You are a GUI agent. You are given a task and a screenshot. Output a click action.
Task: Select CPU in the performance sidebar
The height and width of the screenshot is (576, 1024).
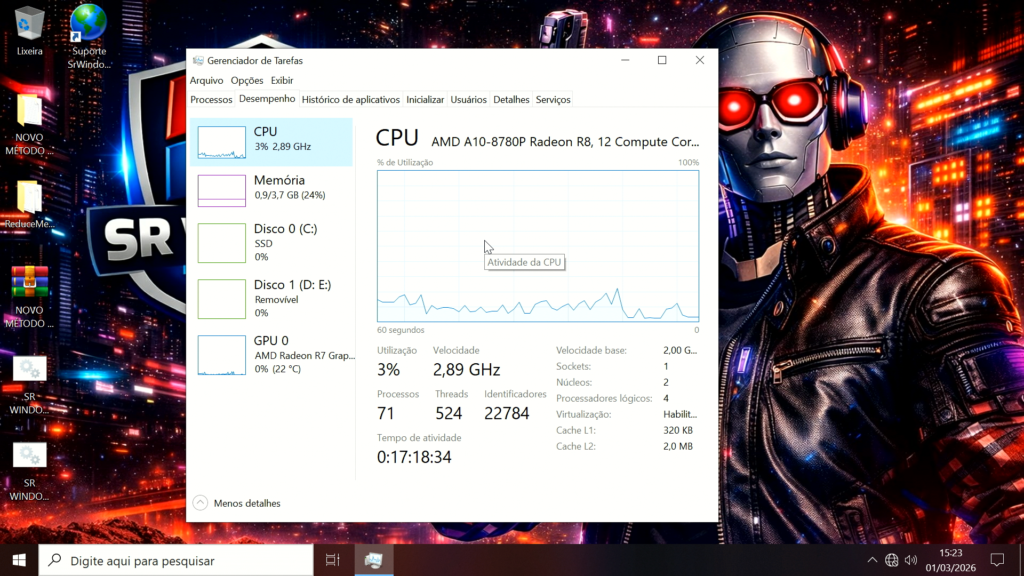271,141
